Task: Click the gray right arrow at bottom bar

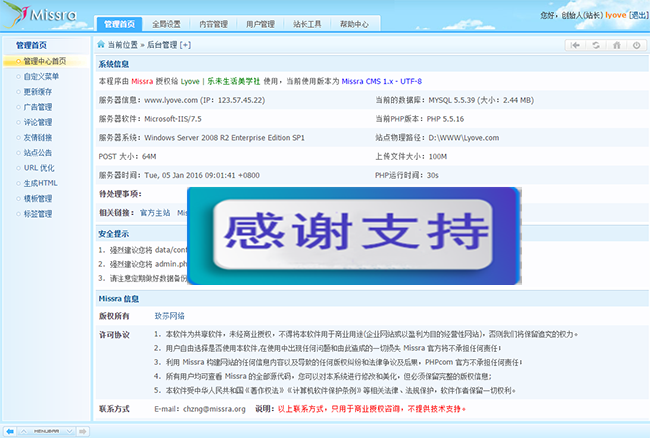Action: pyautogui.click(x=83, y=431)
